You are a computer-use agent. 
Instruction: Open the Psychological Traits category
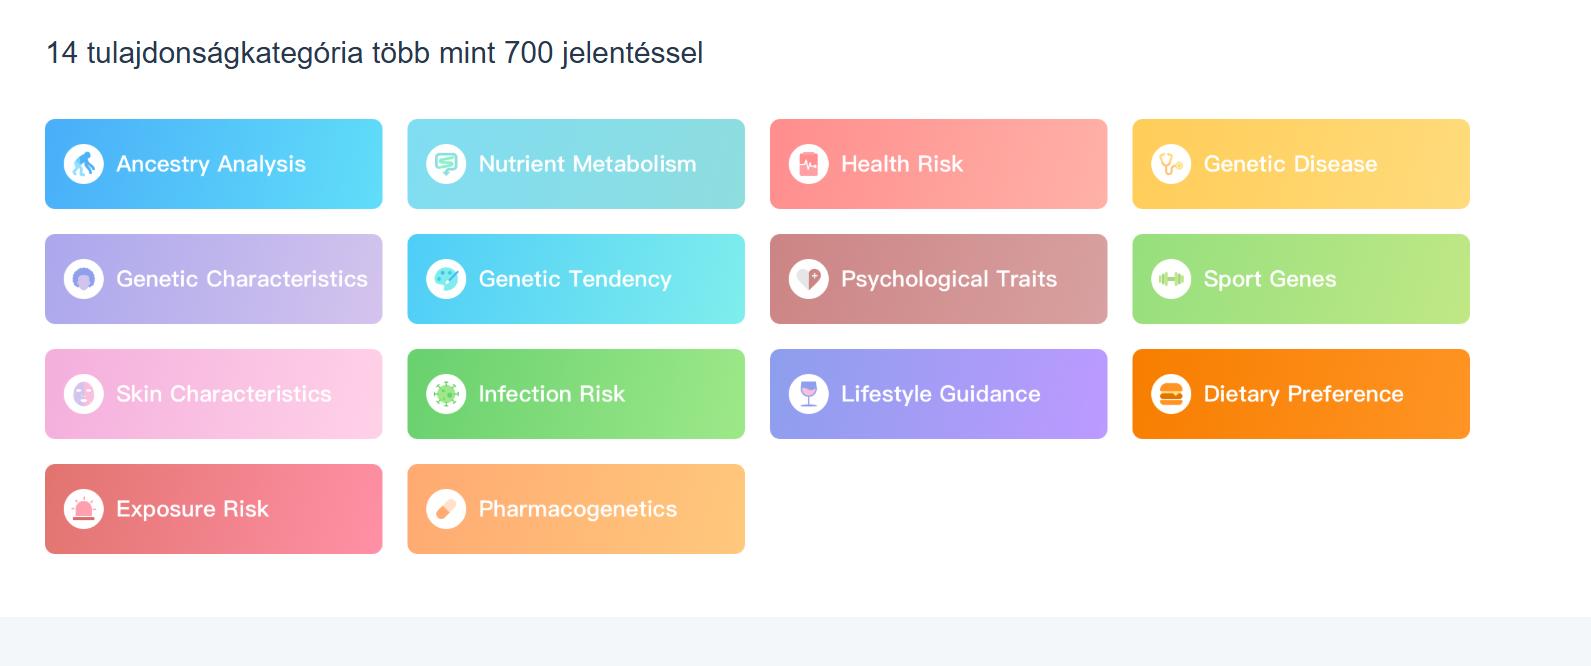coord(939,279)
